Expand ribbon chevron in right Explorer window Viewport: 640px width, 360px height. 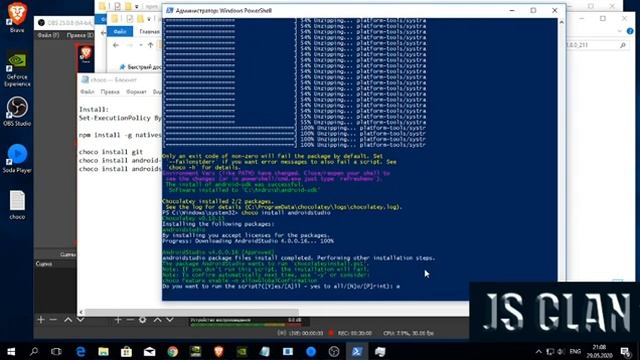tap(620, 31)
